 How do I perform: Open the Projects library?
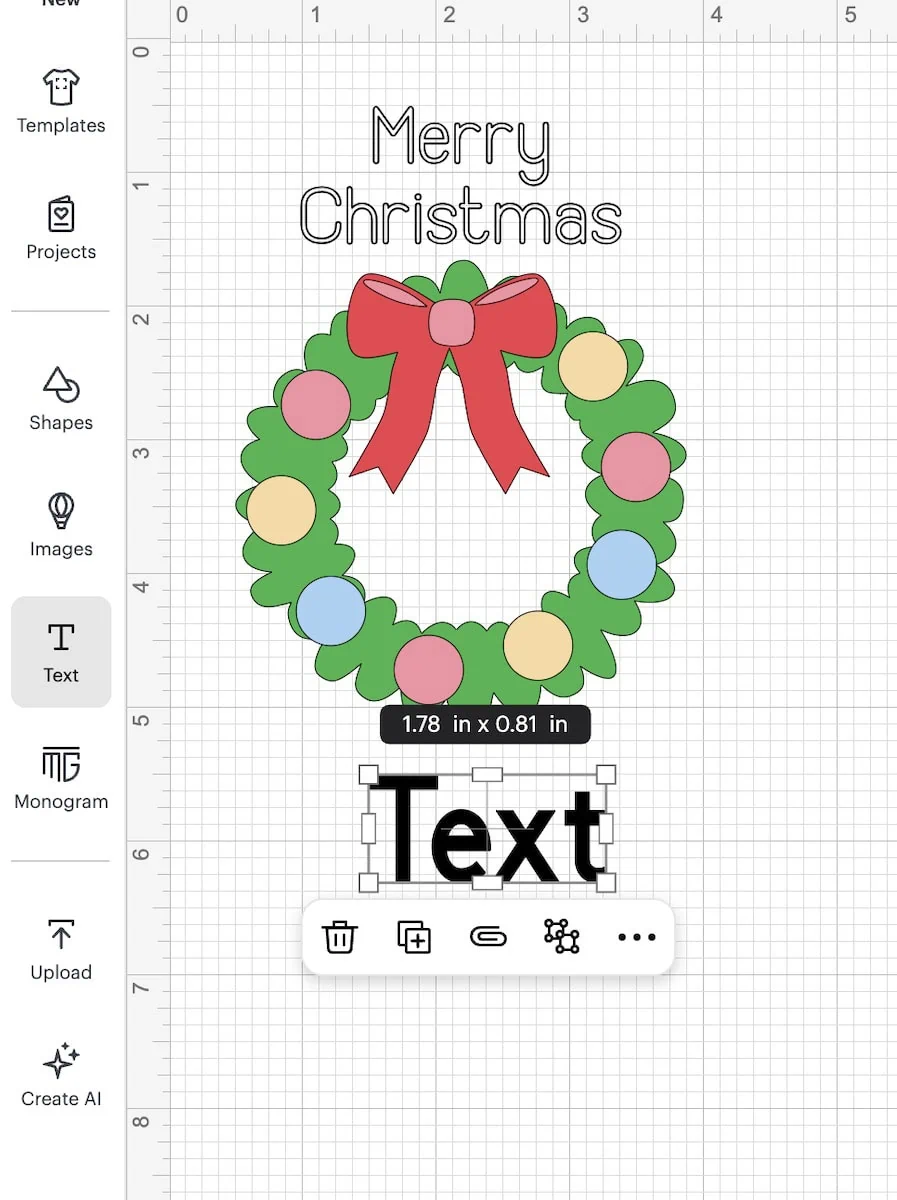tap(61, 229)
